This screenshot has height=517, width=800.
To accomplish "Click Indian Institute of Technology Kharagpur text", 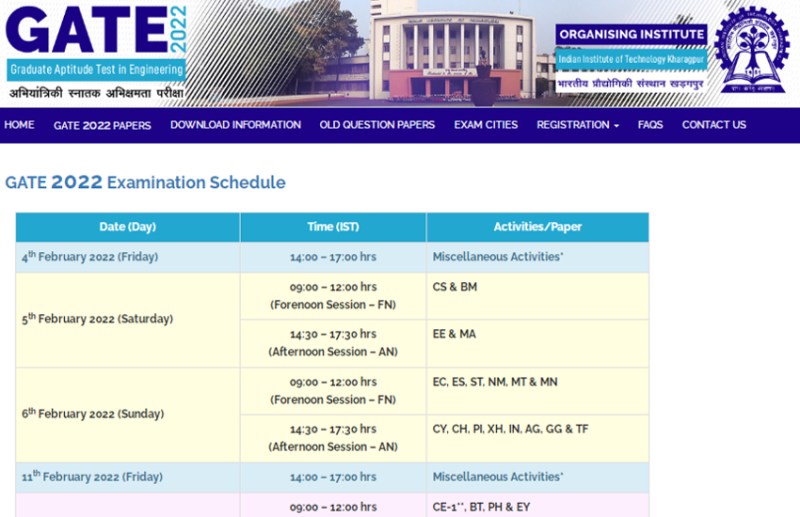I will point(631,59).
